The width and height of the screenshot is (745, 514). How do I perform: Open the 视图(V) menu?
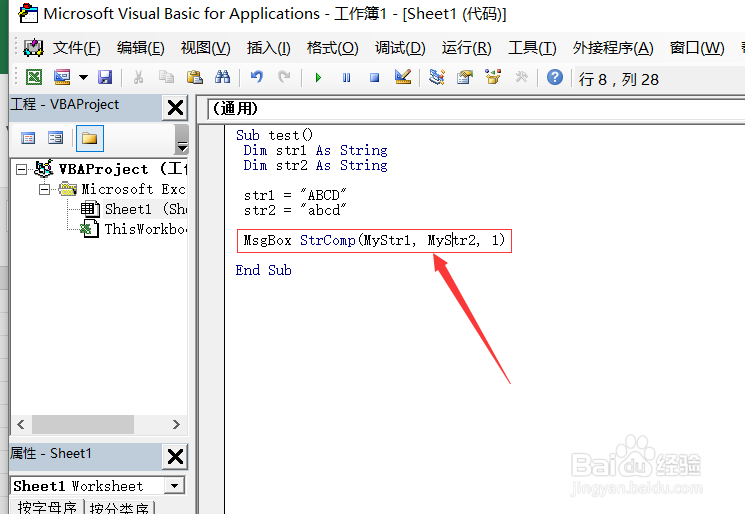206,48
